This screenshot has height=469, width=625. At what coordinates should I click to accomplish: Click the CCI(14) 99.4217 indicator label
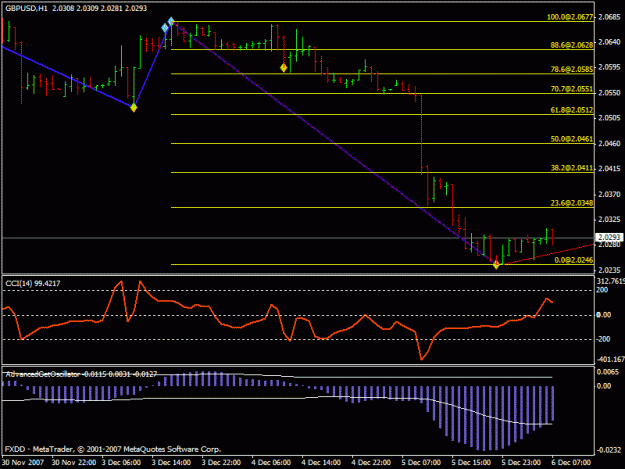33,283
